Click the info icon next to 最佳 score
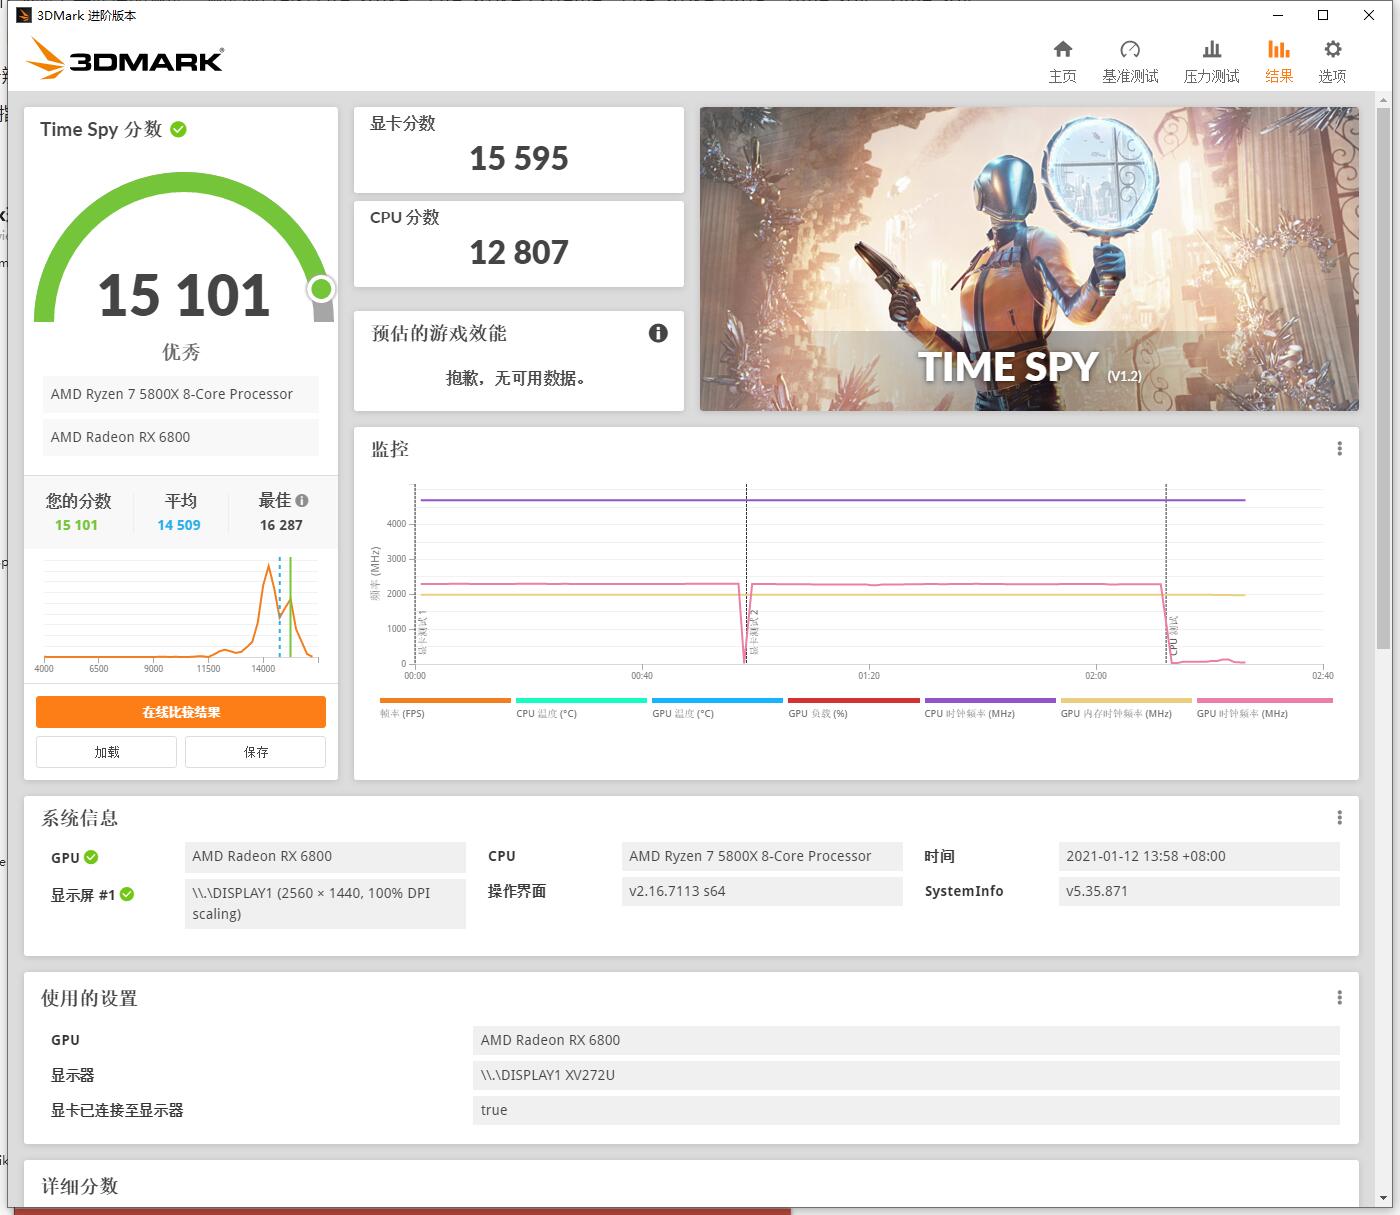This screenshot has height=1215, width=1400. point(303,500)
